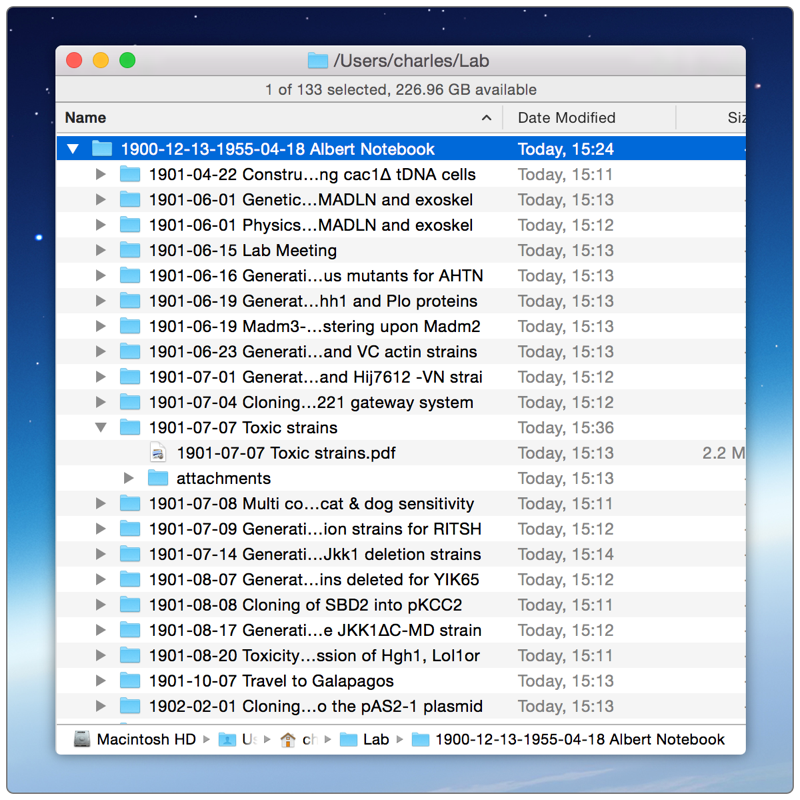Click Today, 15:14 date of Jkk1 deletion strains
The height and width of the screenshot is (800, 800).
point(566,554)
